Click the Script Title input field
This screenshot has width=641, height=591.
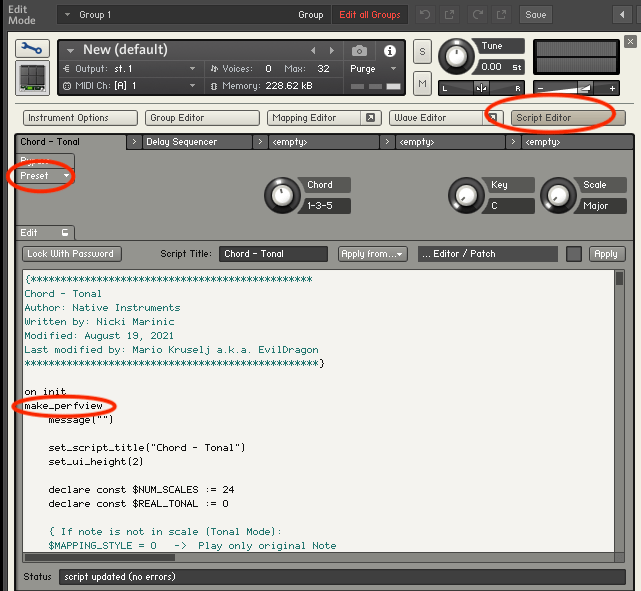(x=273, y=254)
